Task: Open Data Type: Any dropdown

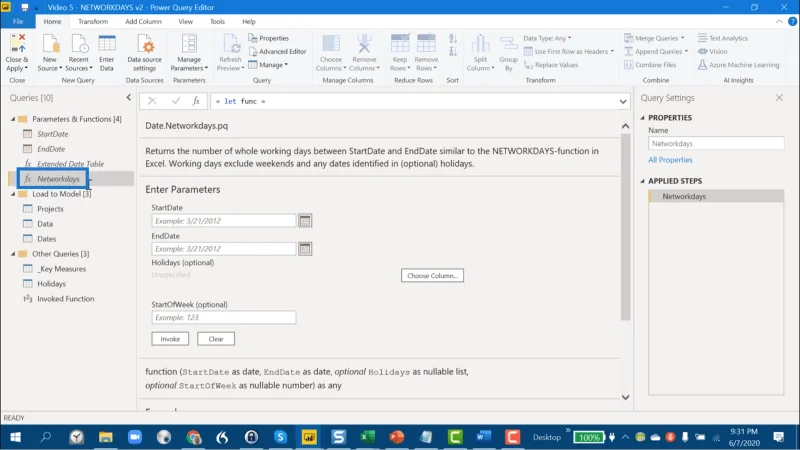Action: coord(547,38)
